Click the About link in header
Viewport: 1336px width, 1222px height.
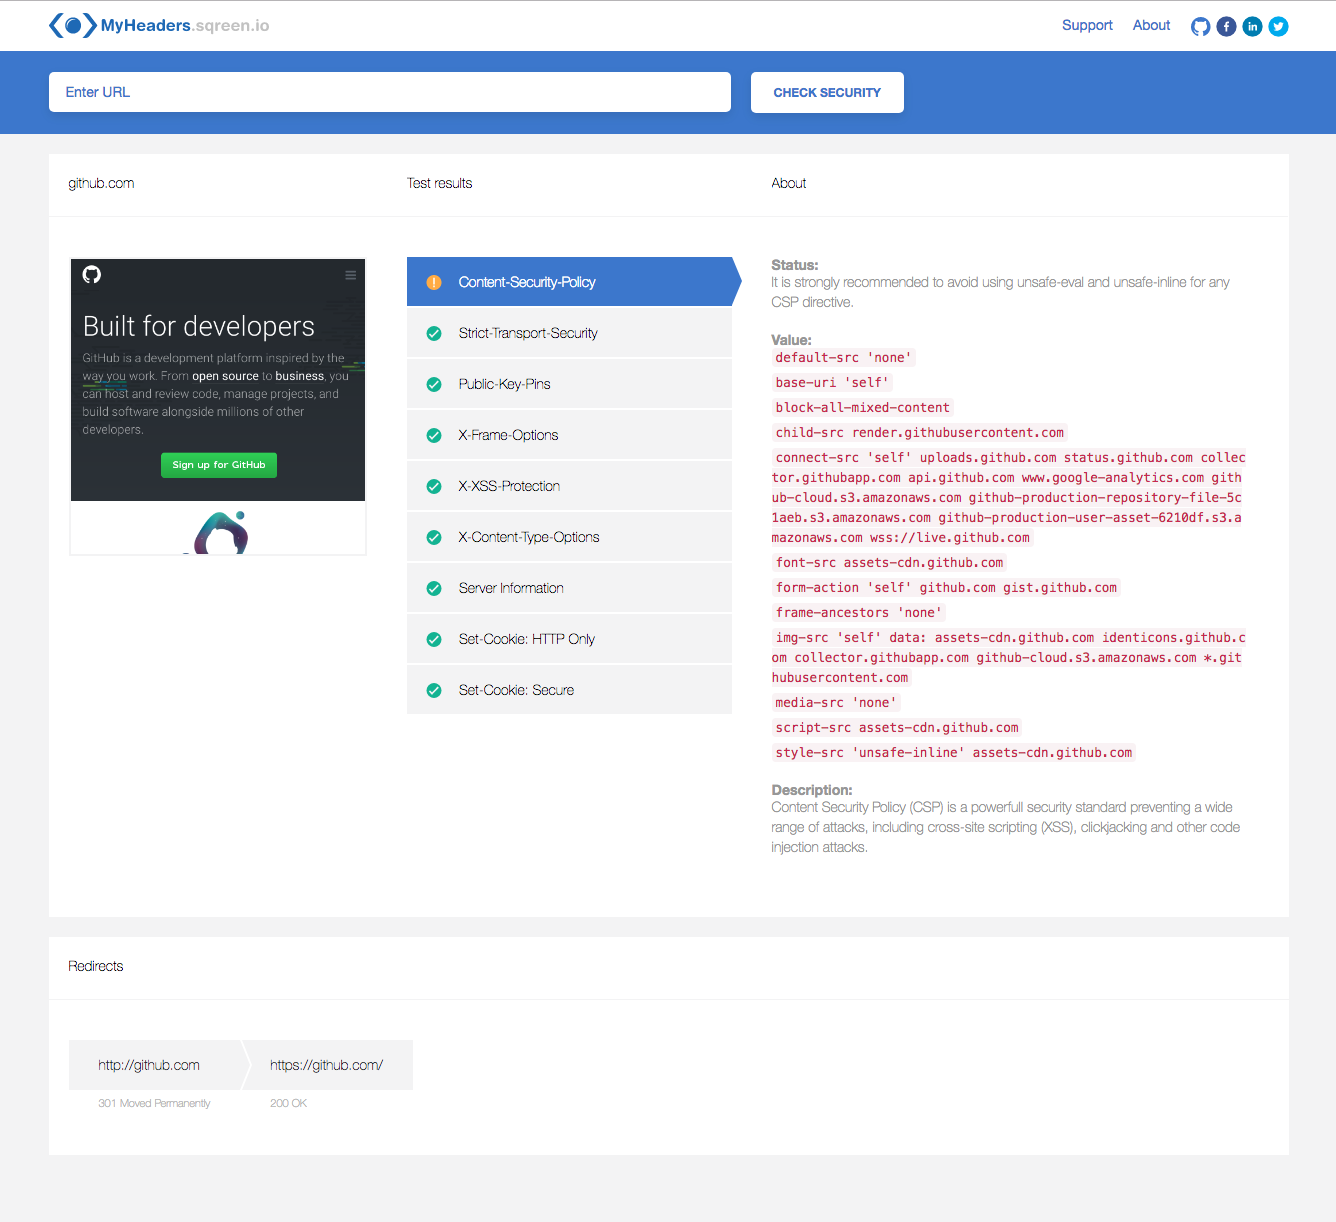(x=1151, y=26)
